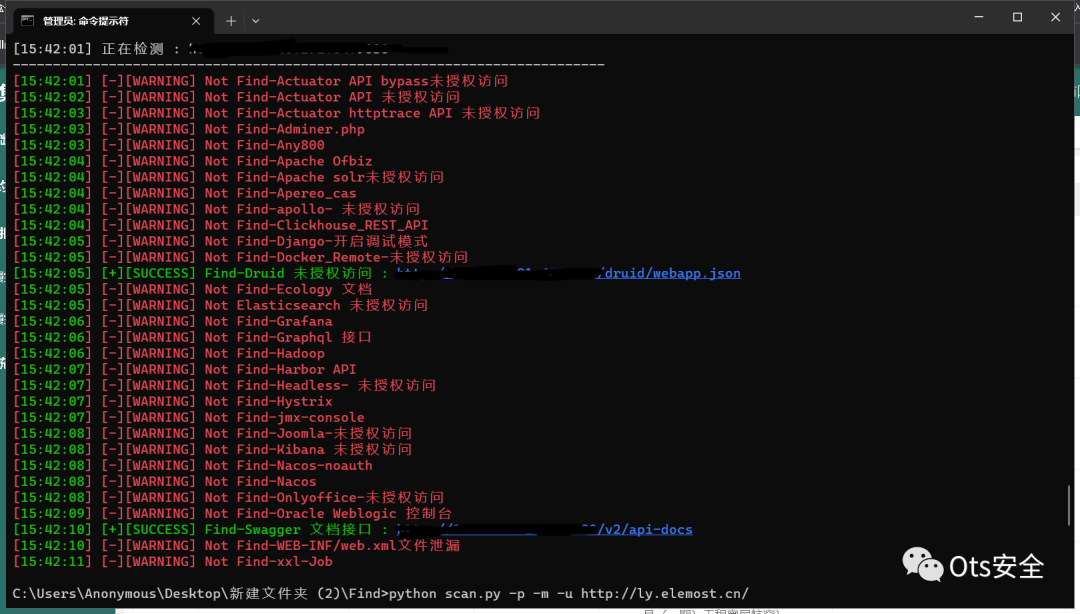Close the 命令提示符 tab

tap(196, 21)
